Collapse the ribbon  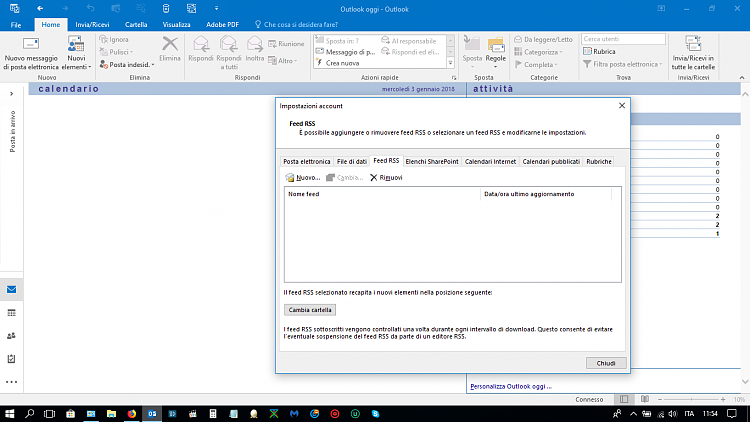point(742,78)
